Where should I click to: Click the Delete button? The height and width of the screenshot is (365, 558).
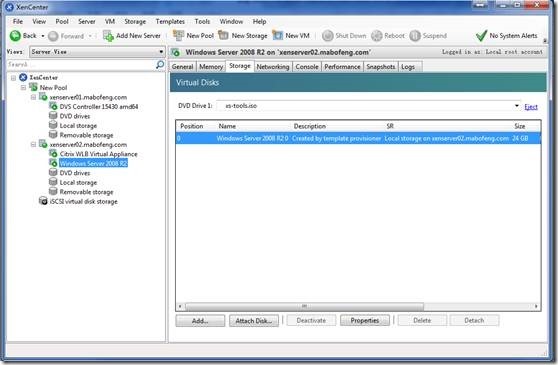coord(422,321)
